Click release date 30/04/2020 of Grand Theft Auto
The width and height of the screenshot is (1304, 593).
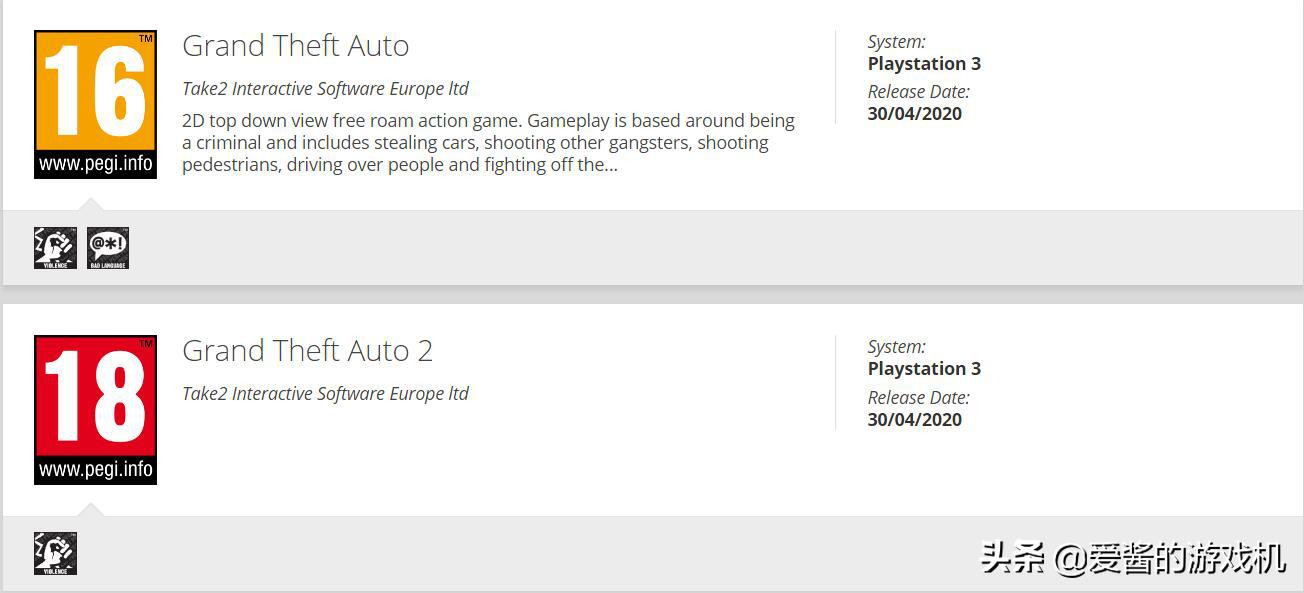click(x=915, y=114)
